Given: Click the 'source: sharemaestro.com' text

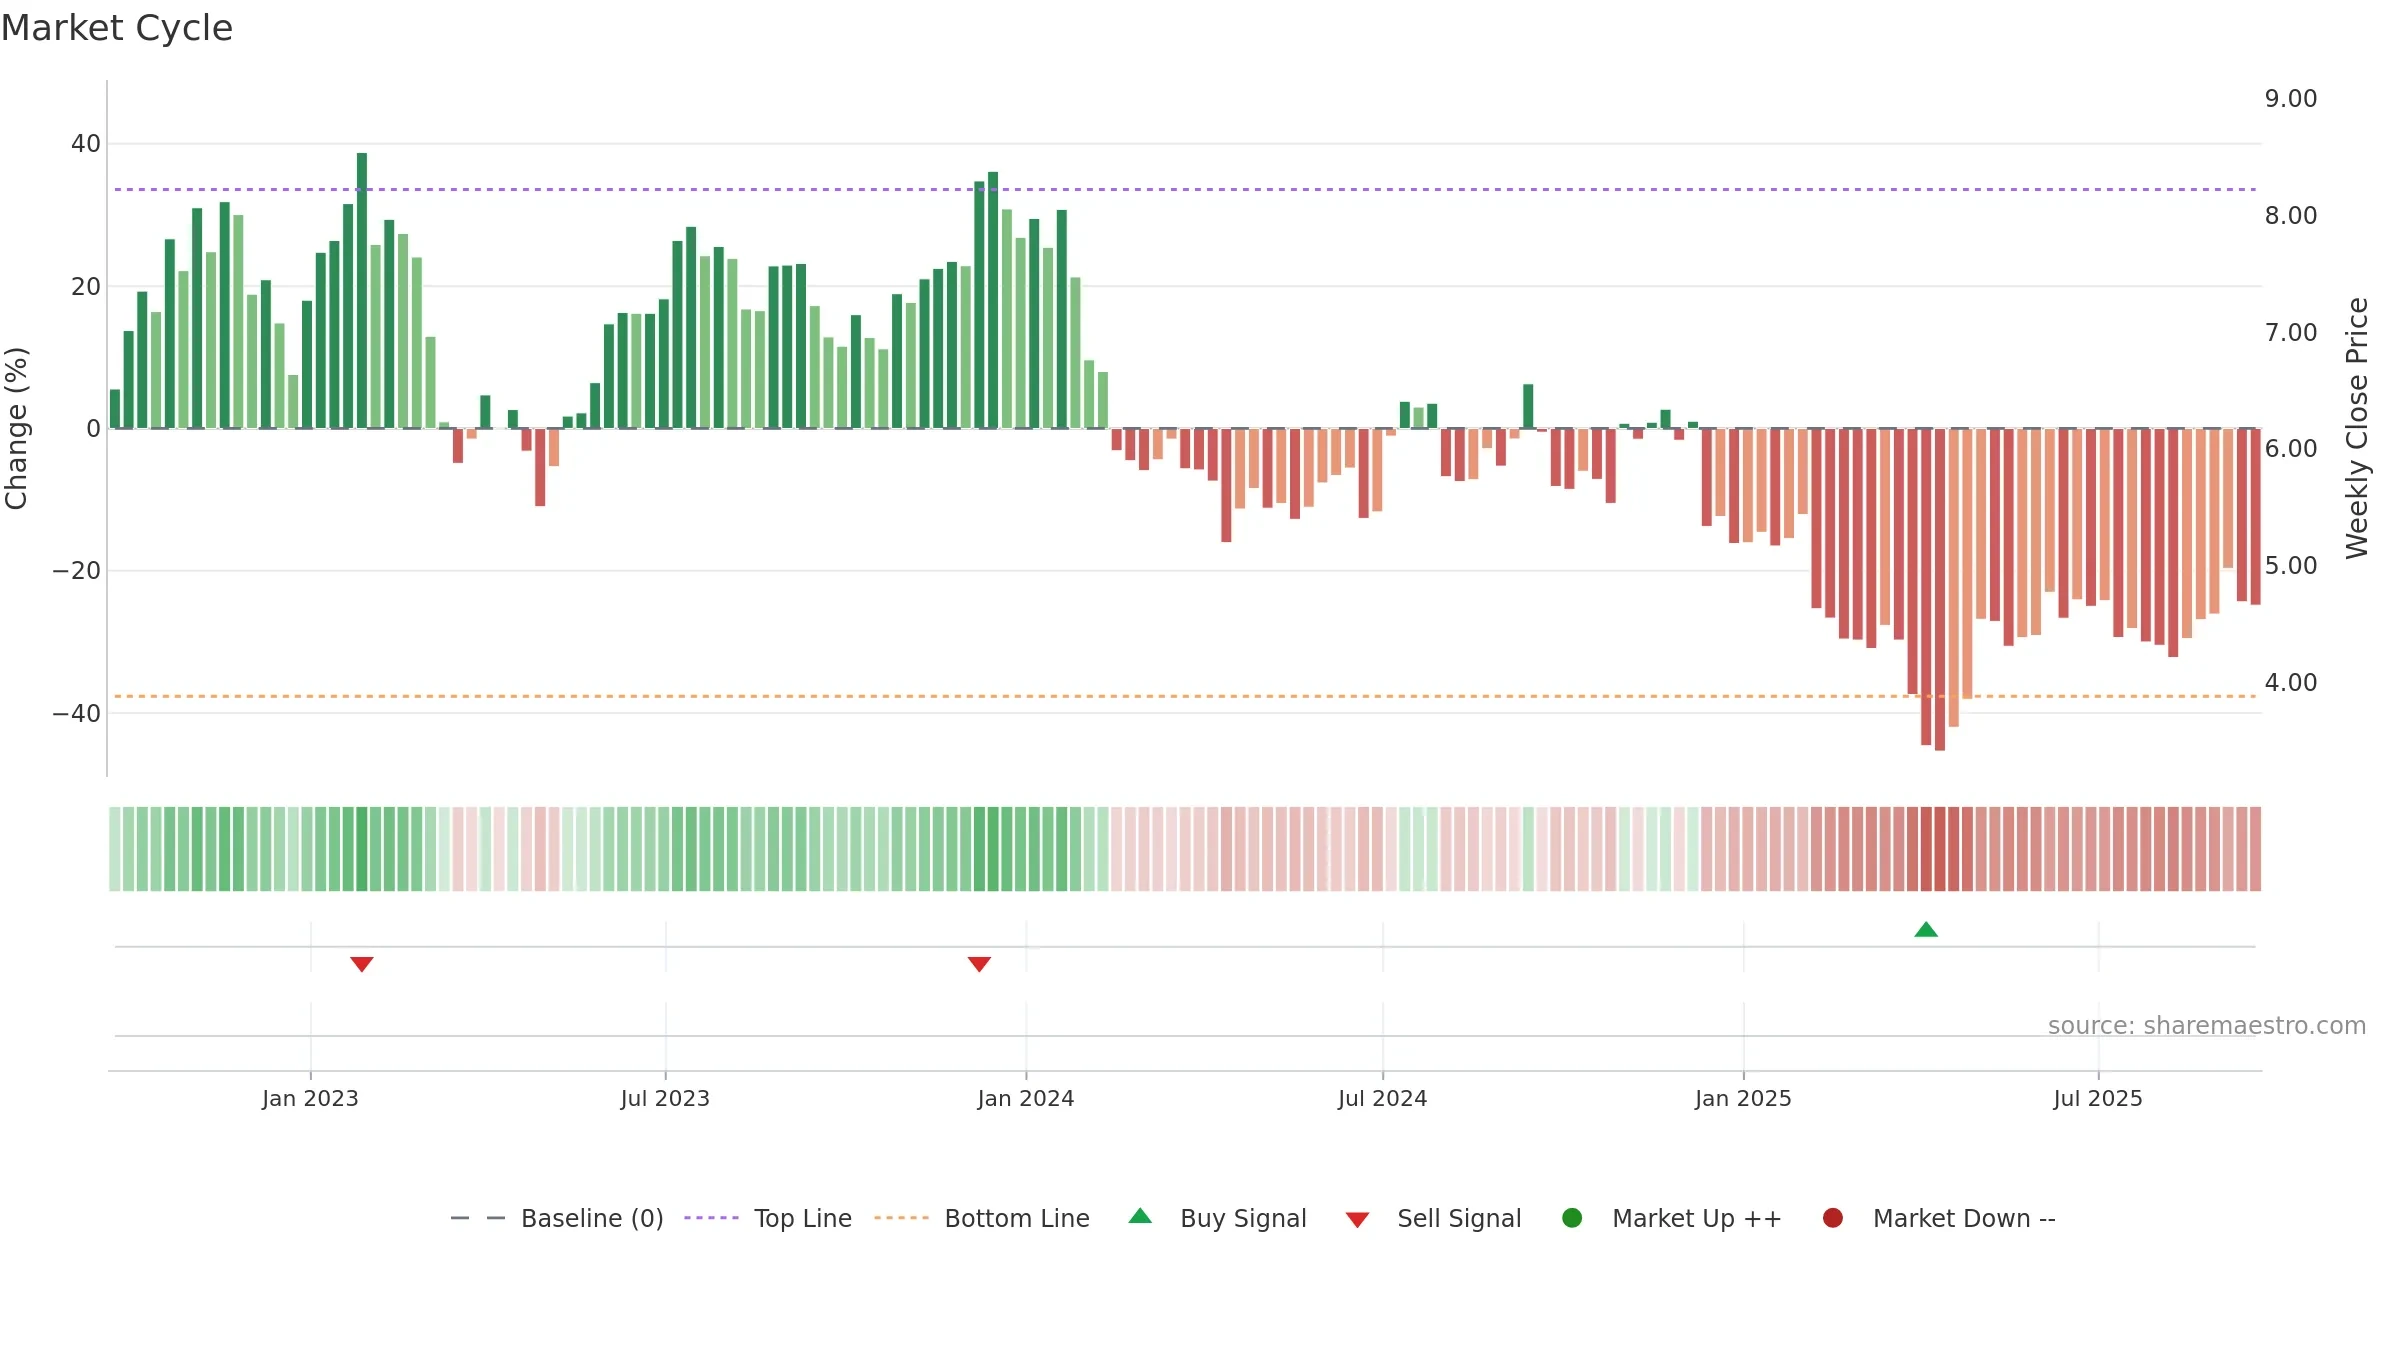Looking at the screenshot, I should point(2207,1025).
